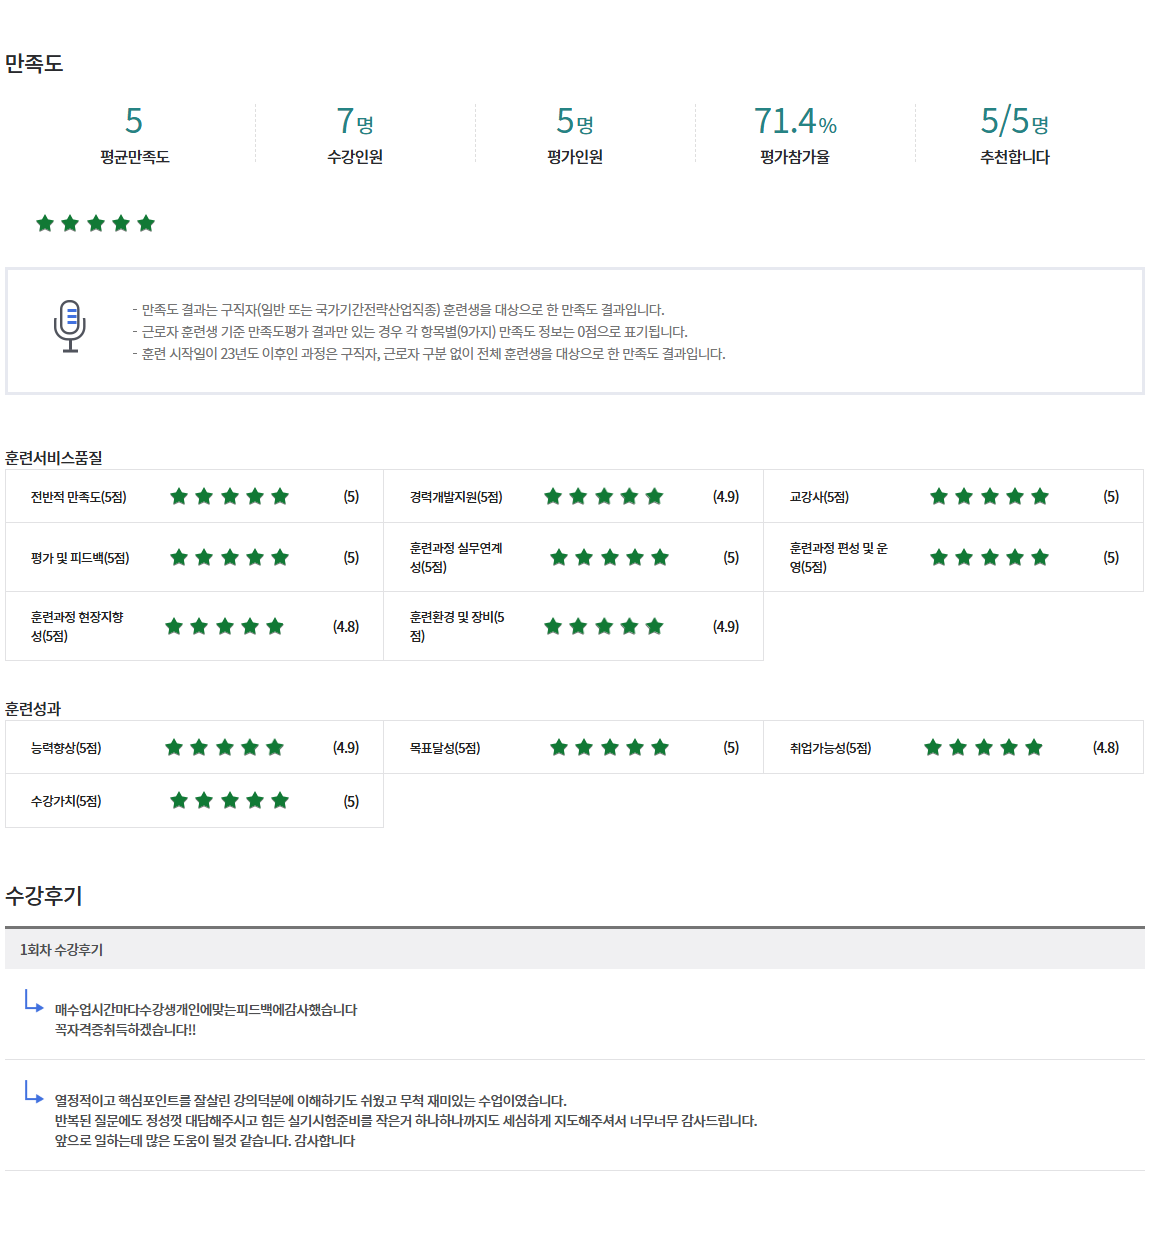The height and width of the screenshot is (1243, 1150).
Task: Select the third star of 능력향상
Action: tap(226, 746)
